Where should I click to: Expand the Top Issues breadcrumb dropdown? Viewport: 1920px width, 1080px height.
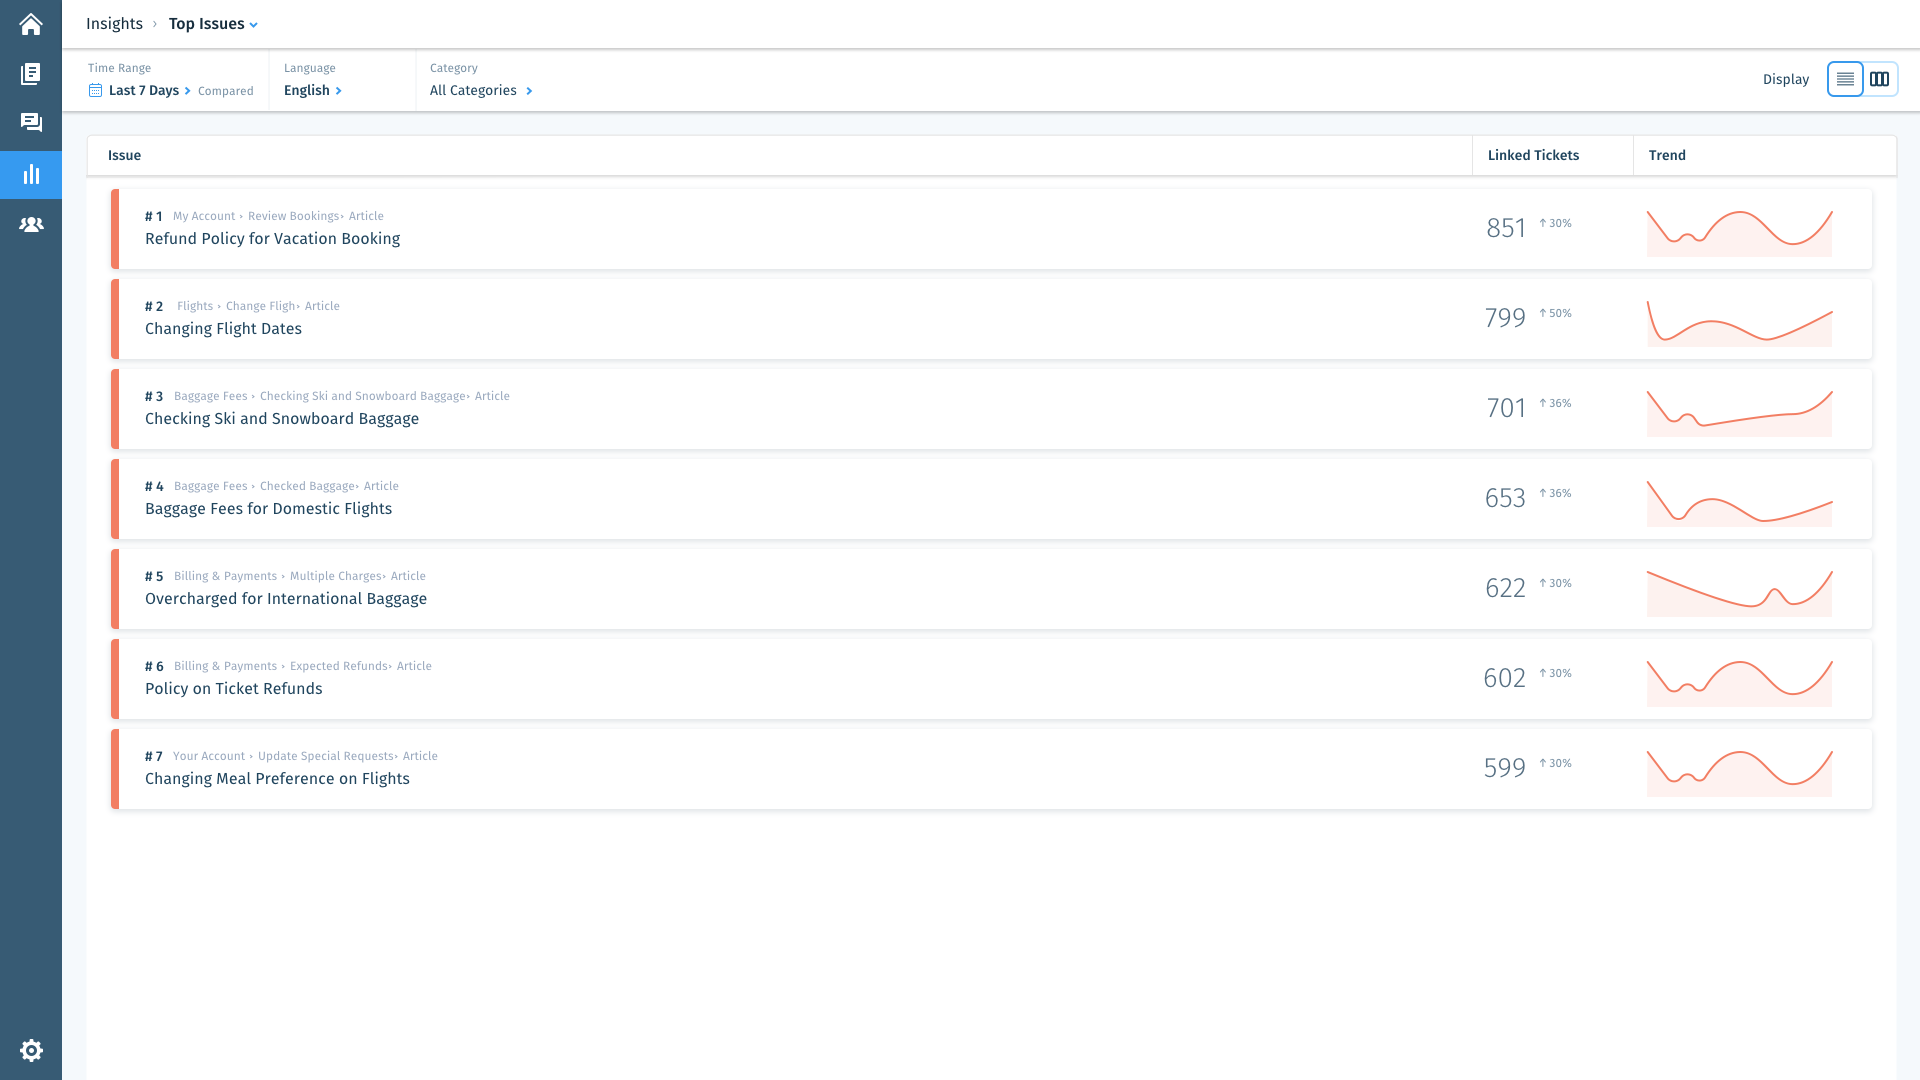213,24
